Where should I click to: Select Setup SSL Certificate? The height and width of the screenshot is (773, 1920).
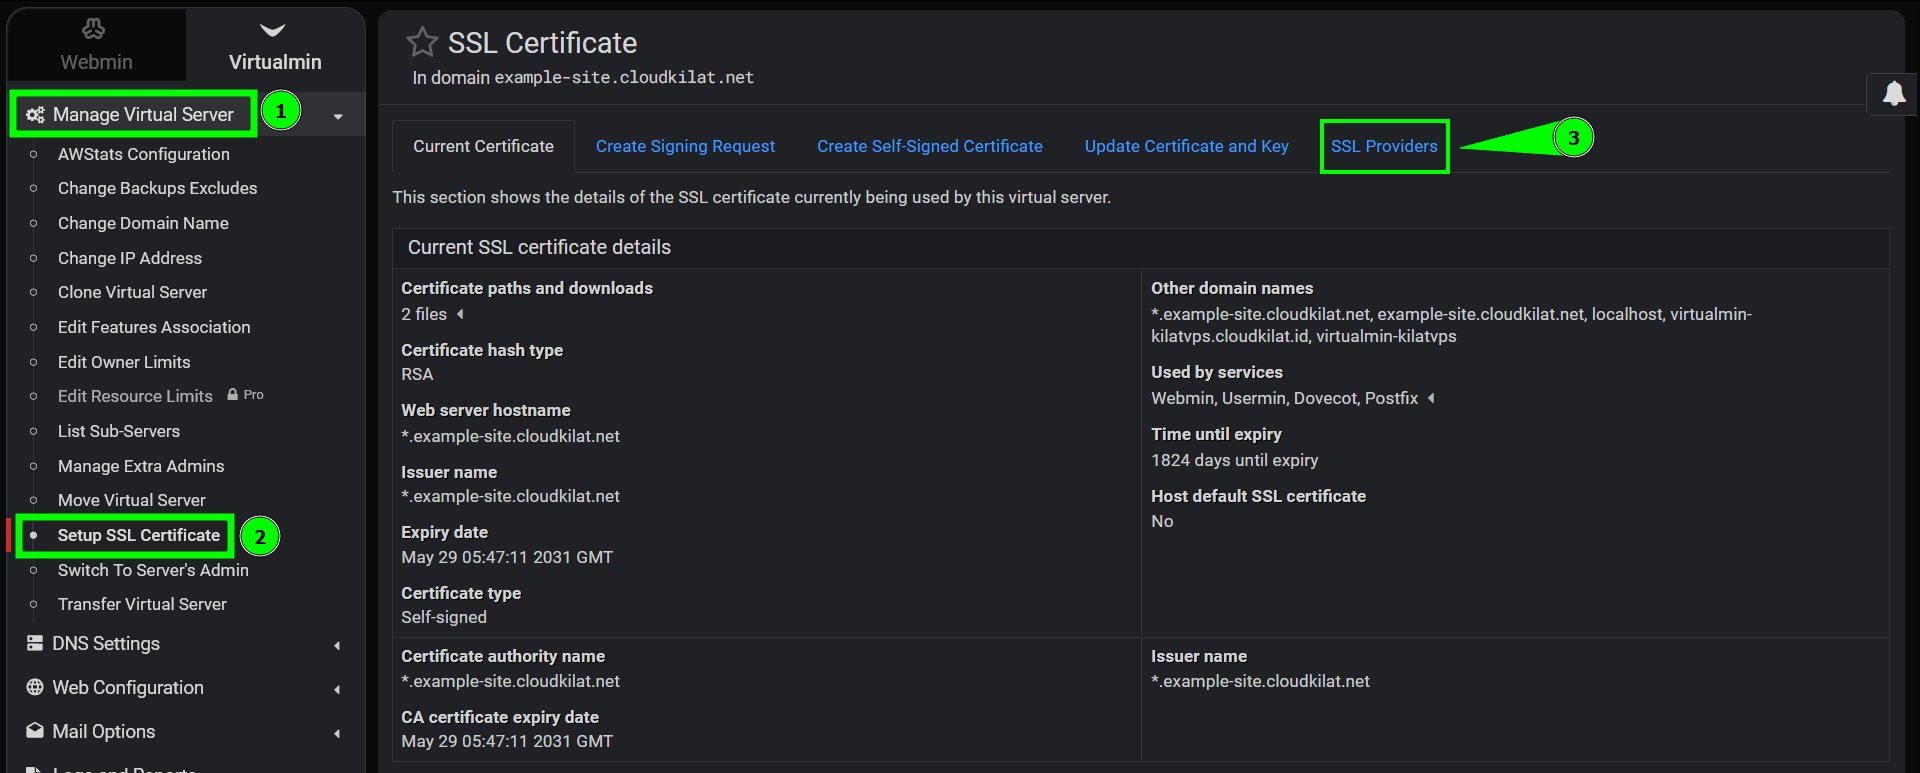[139, 535]
